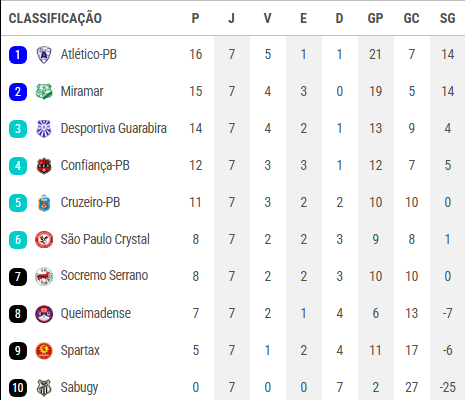465x400 pixels.
Task: Click the Socremo Serrano crest icon
Action: pyautogui.click(x=44, y=276)
